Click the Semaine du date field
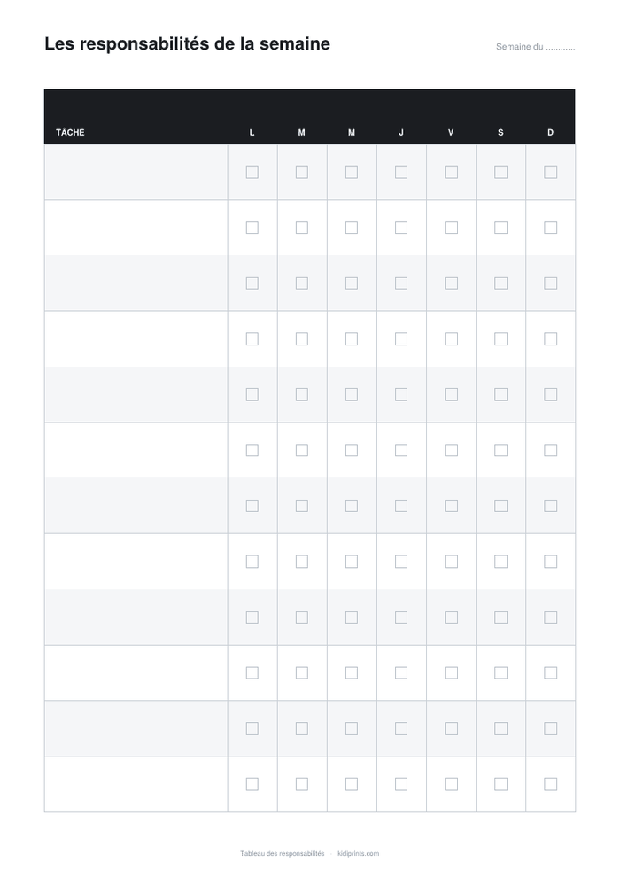Image resolution: width=620 pixels, height=877 pixels. click(x=536, y=47)
